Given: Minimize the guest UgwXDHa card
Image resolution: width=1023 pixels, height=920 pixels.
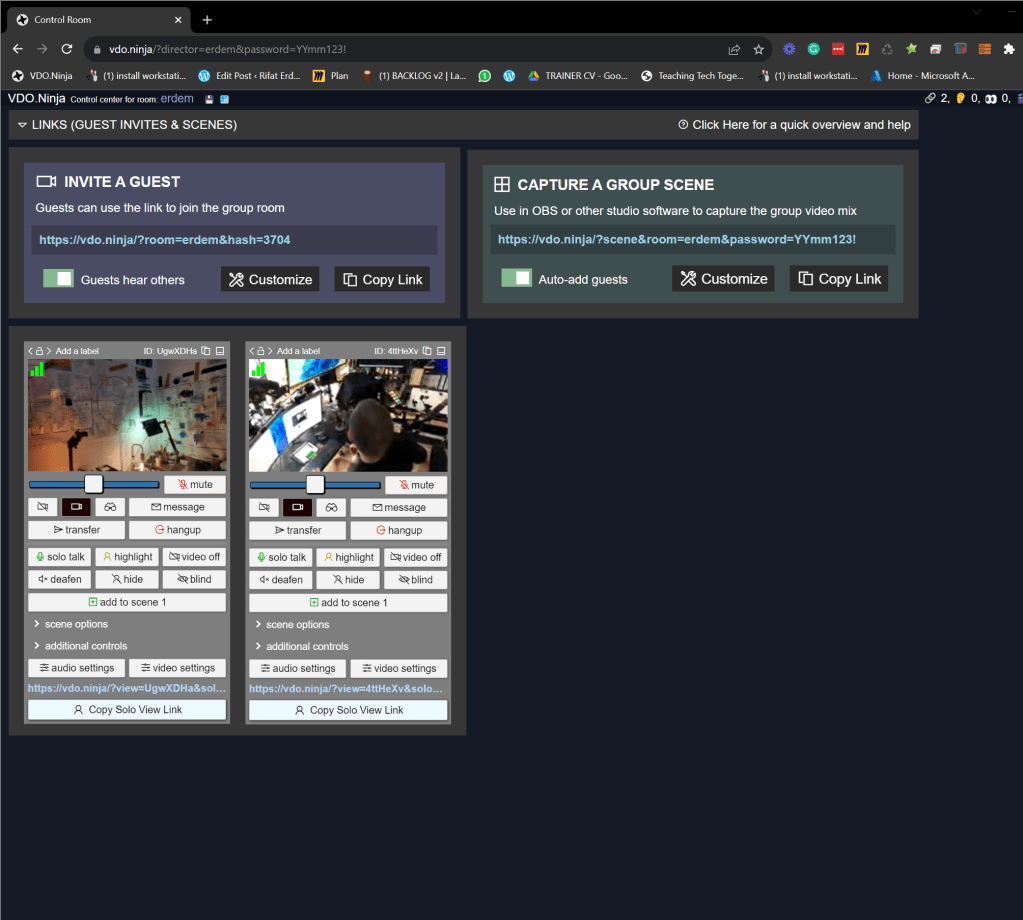Looking at the screenshot, I should point(220,351).
